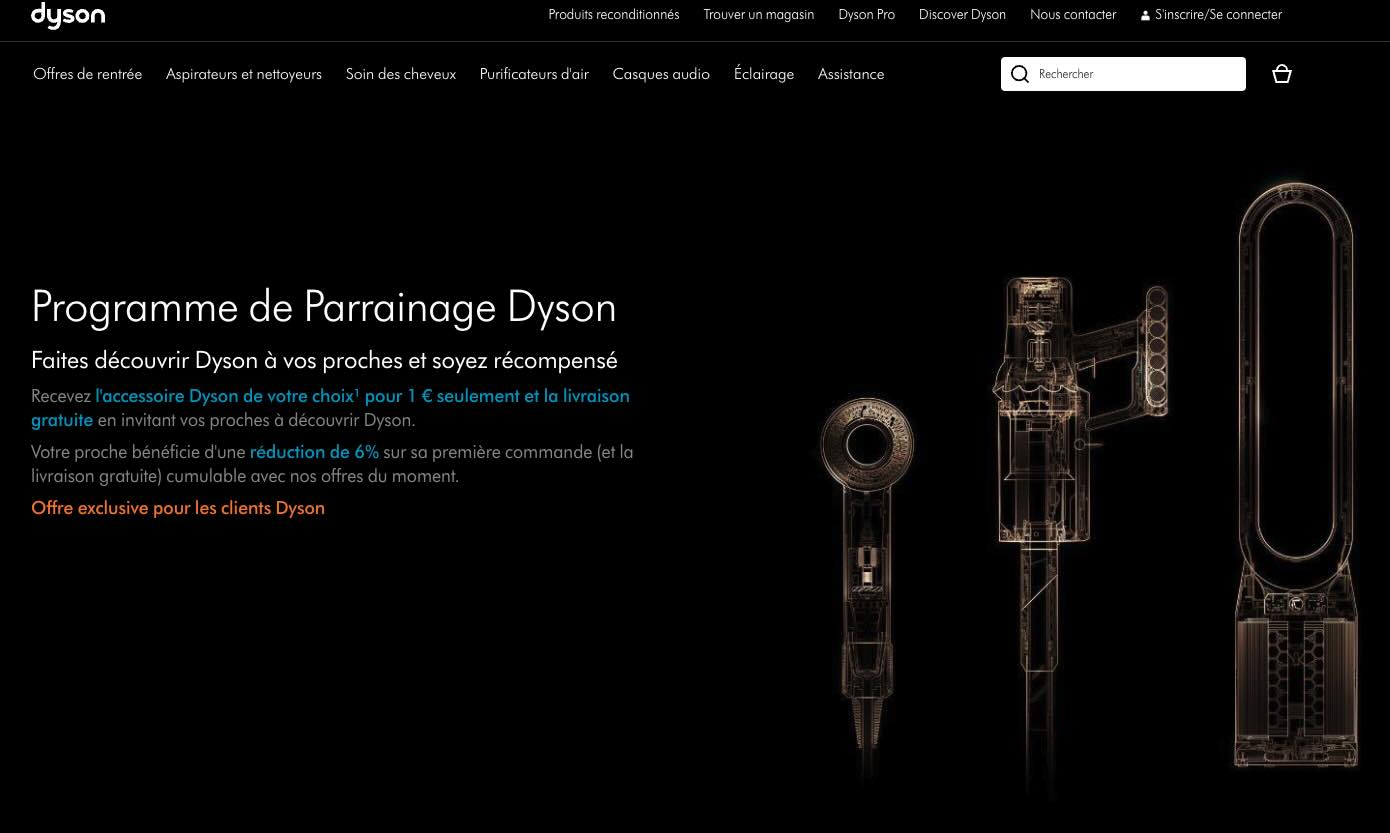Screen dimensions: 1390x833
Task: Click the user account icon beside S'inscrire
Action: [1145, 15]
